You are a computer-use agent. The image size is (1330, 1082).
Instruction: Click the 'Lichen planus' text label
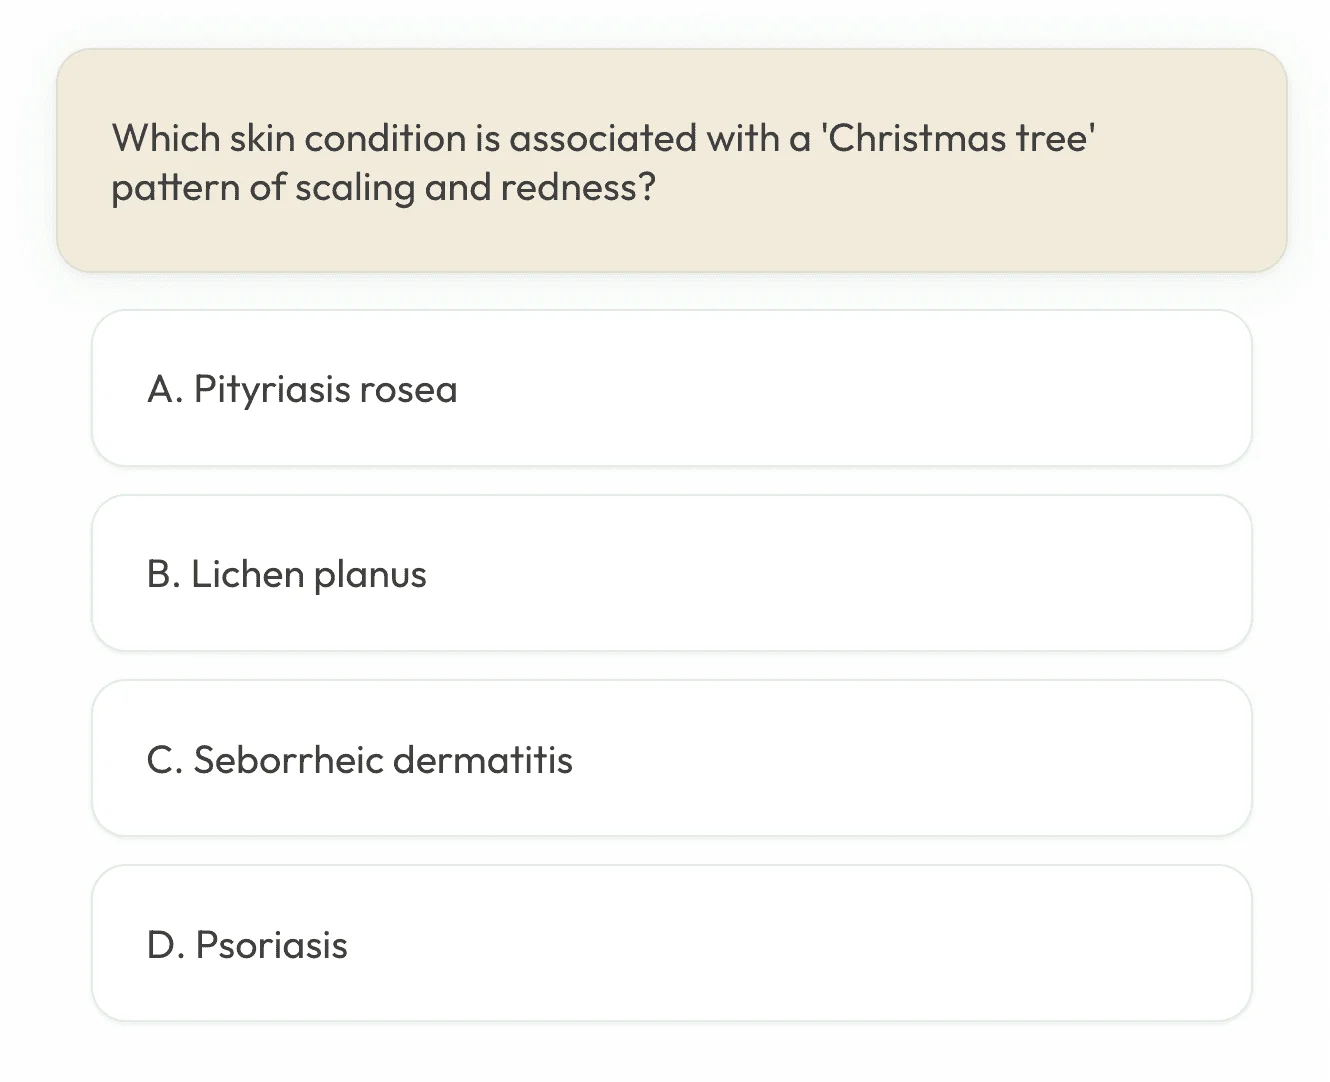(309, 575)
